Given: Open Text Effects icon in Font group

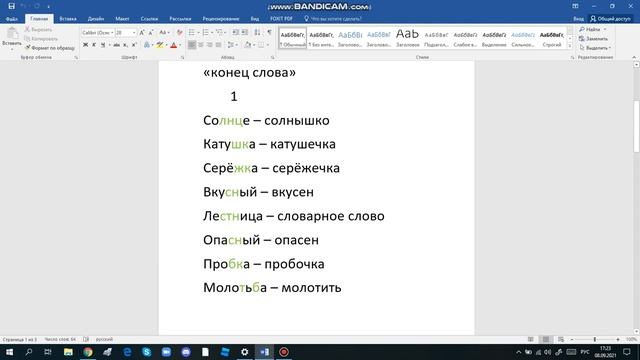Looking at the screenshot, I should pos(147,45).
